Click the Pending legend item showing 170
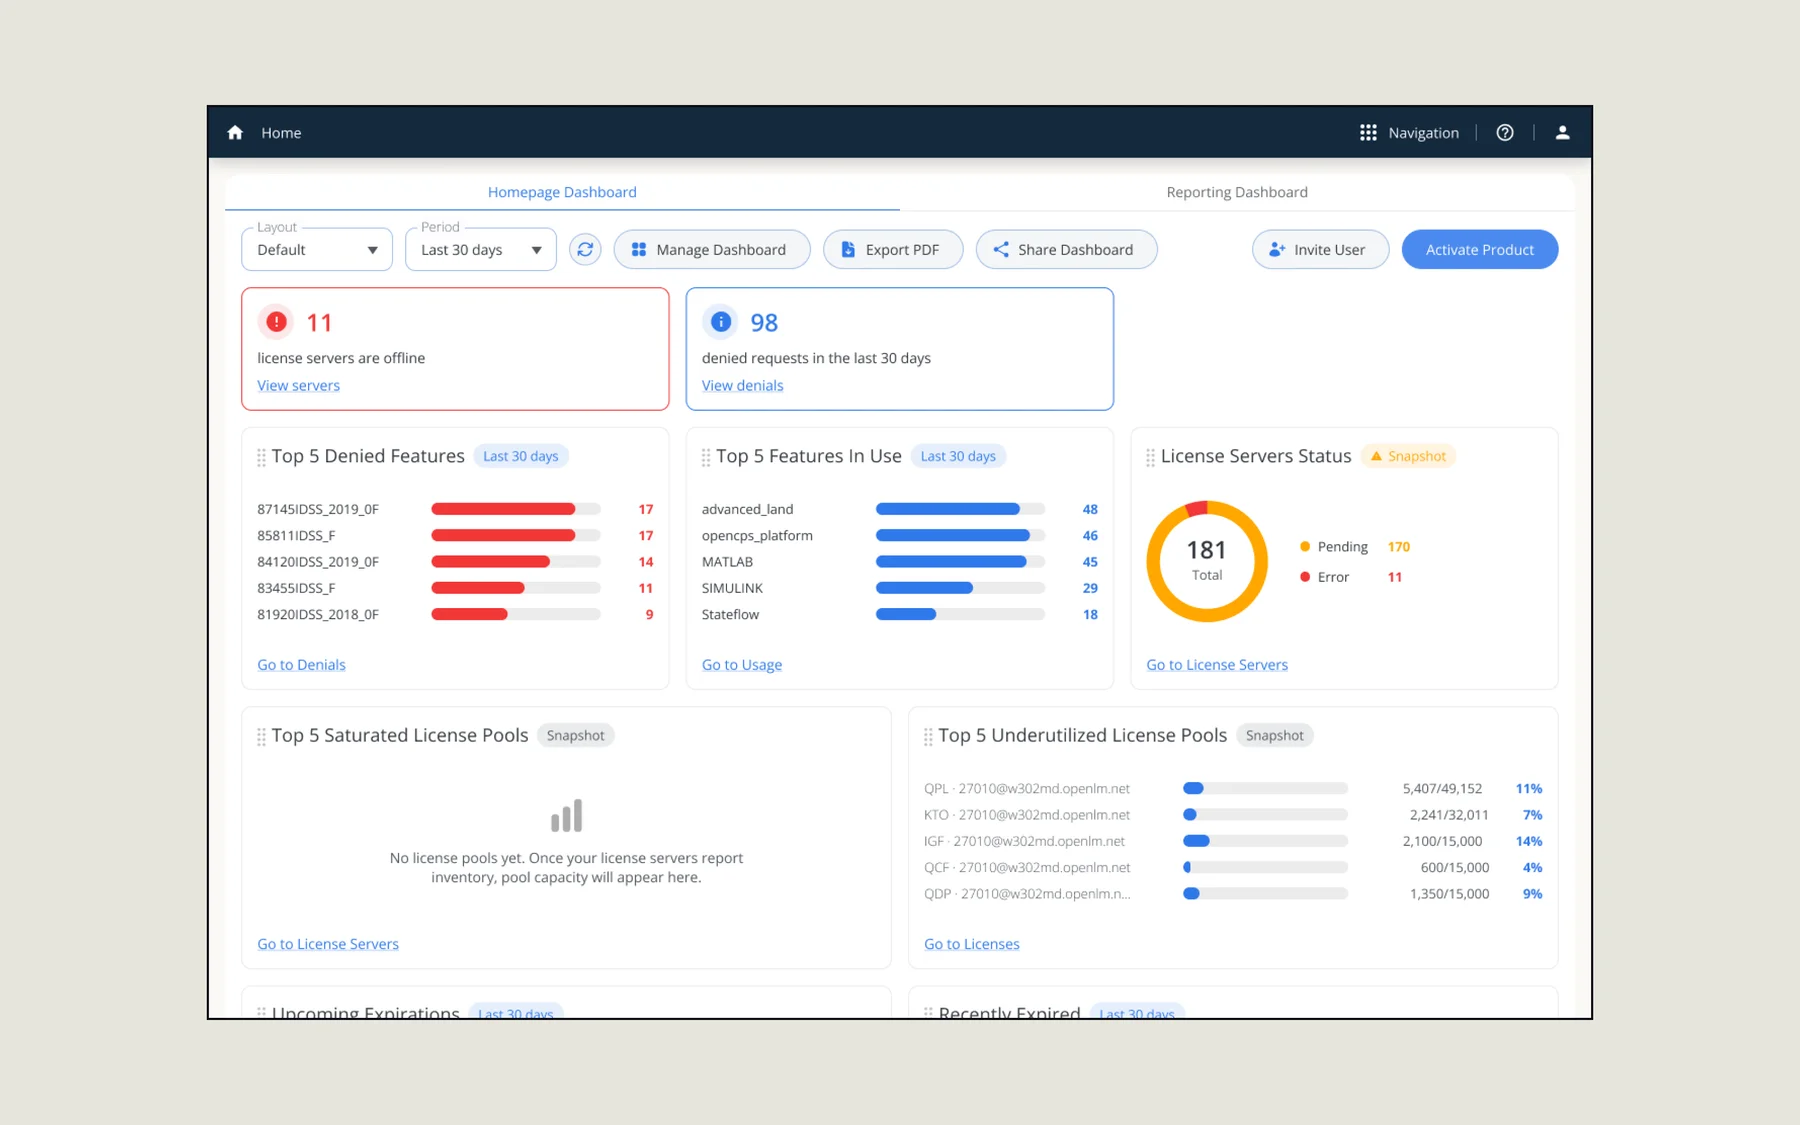Screen dimensions: 1800x1125 point(1355,547)
